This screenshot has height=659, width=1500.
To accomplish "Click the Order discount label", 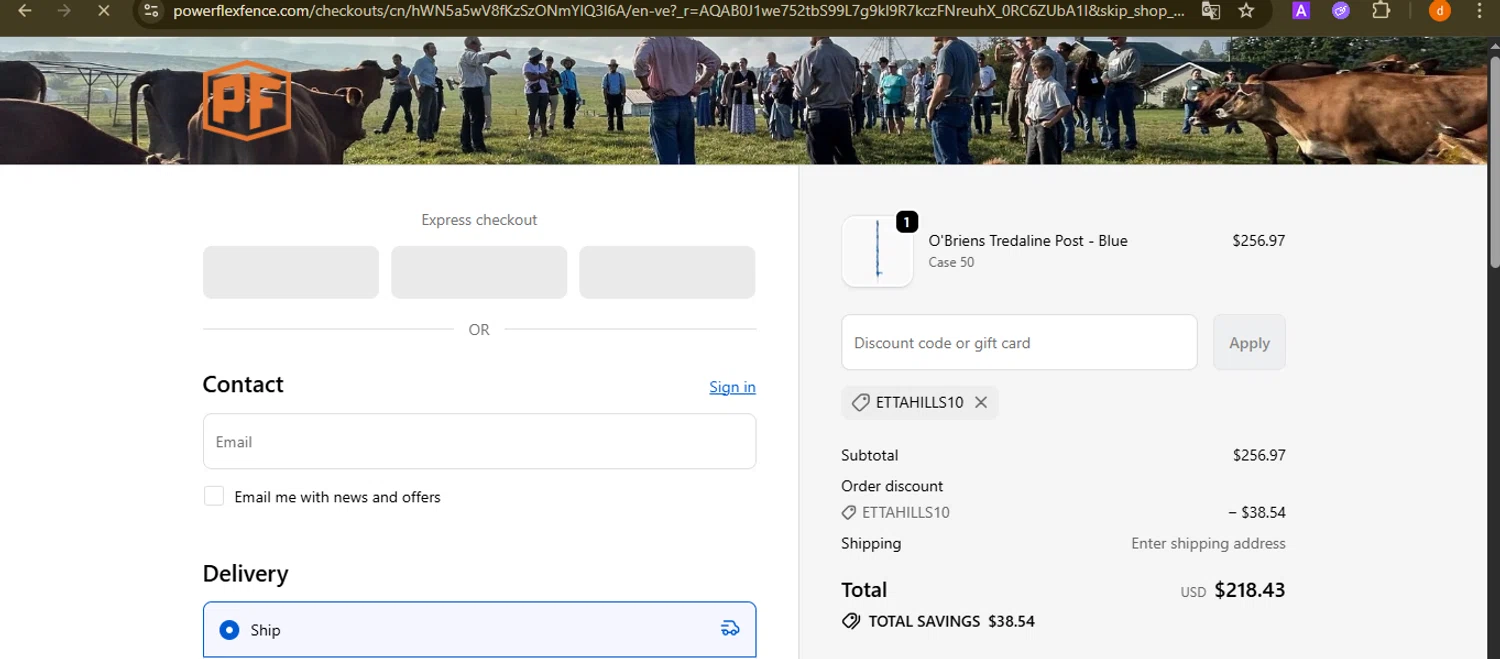I will coord(892,486).
